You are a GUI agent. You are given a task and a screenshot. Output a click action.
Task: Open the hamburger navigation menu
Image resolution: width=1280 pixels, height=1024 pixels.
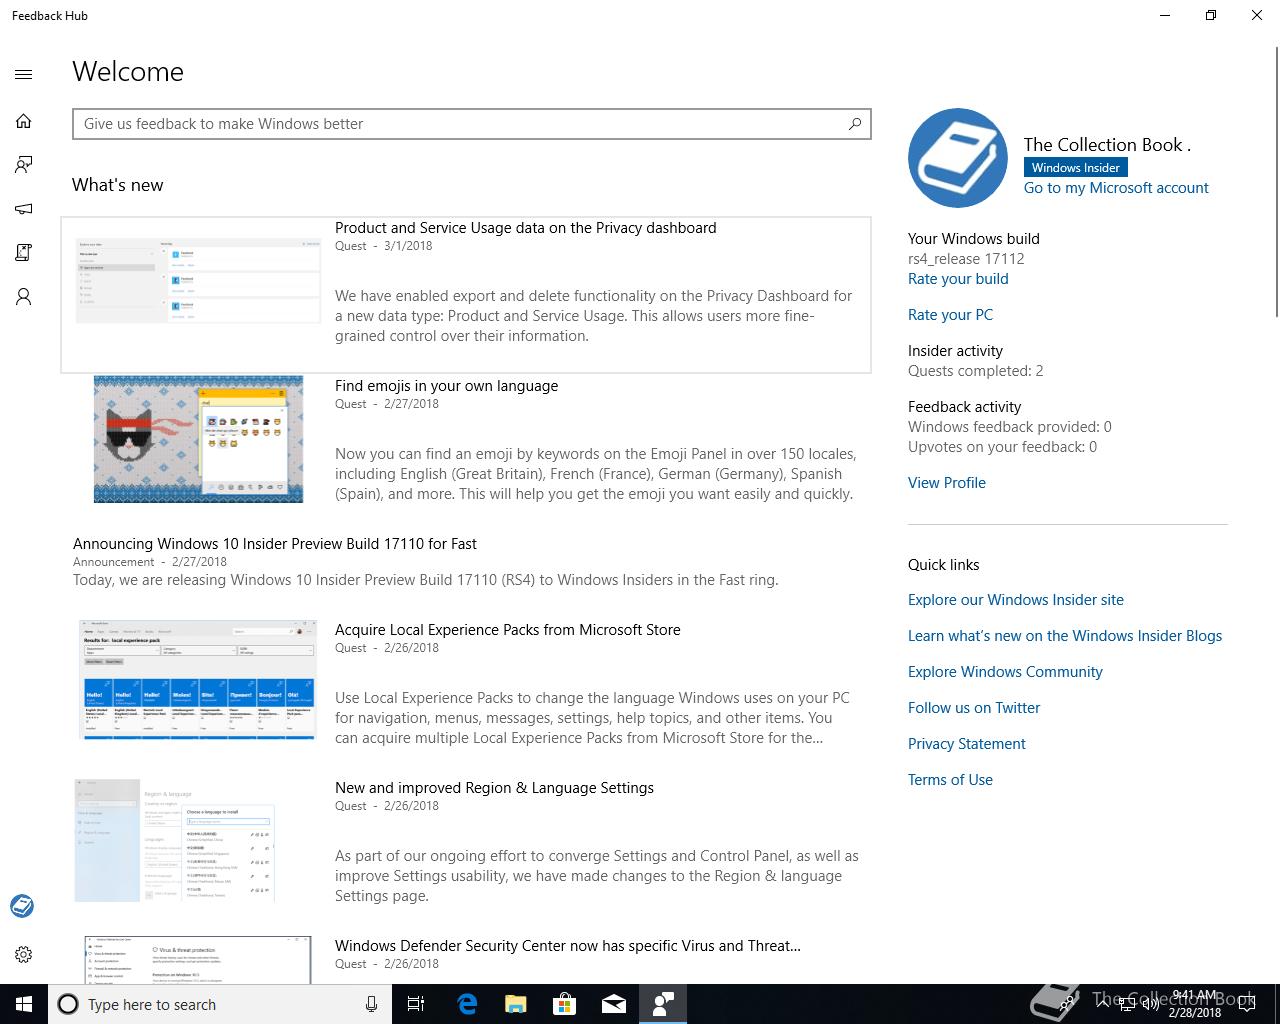(x=24, y=74)
